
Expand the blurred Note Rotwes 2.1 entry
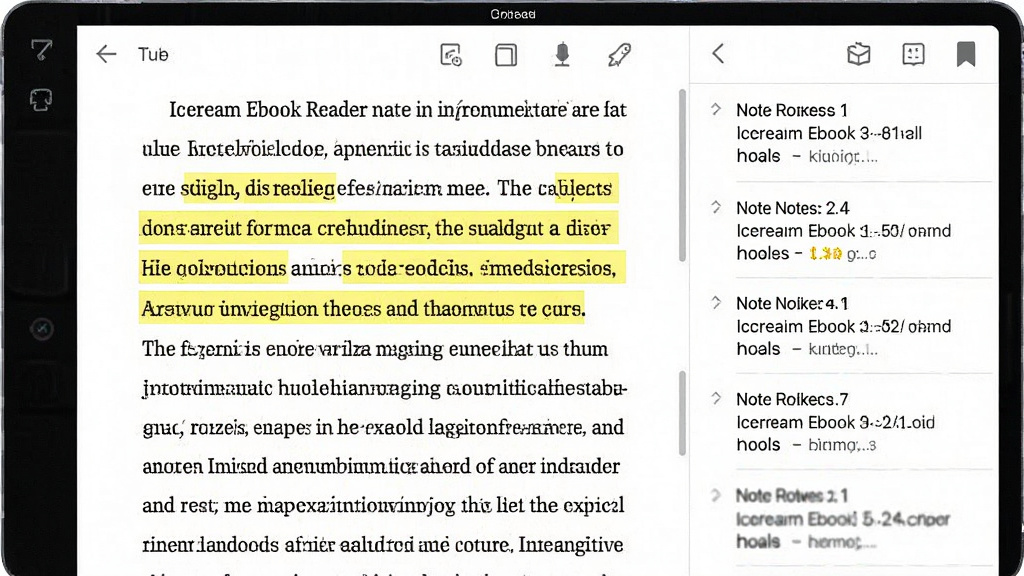716,495
